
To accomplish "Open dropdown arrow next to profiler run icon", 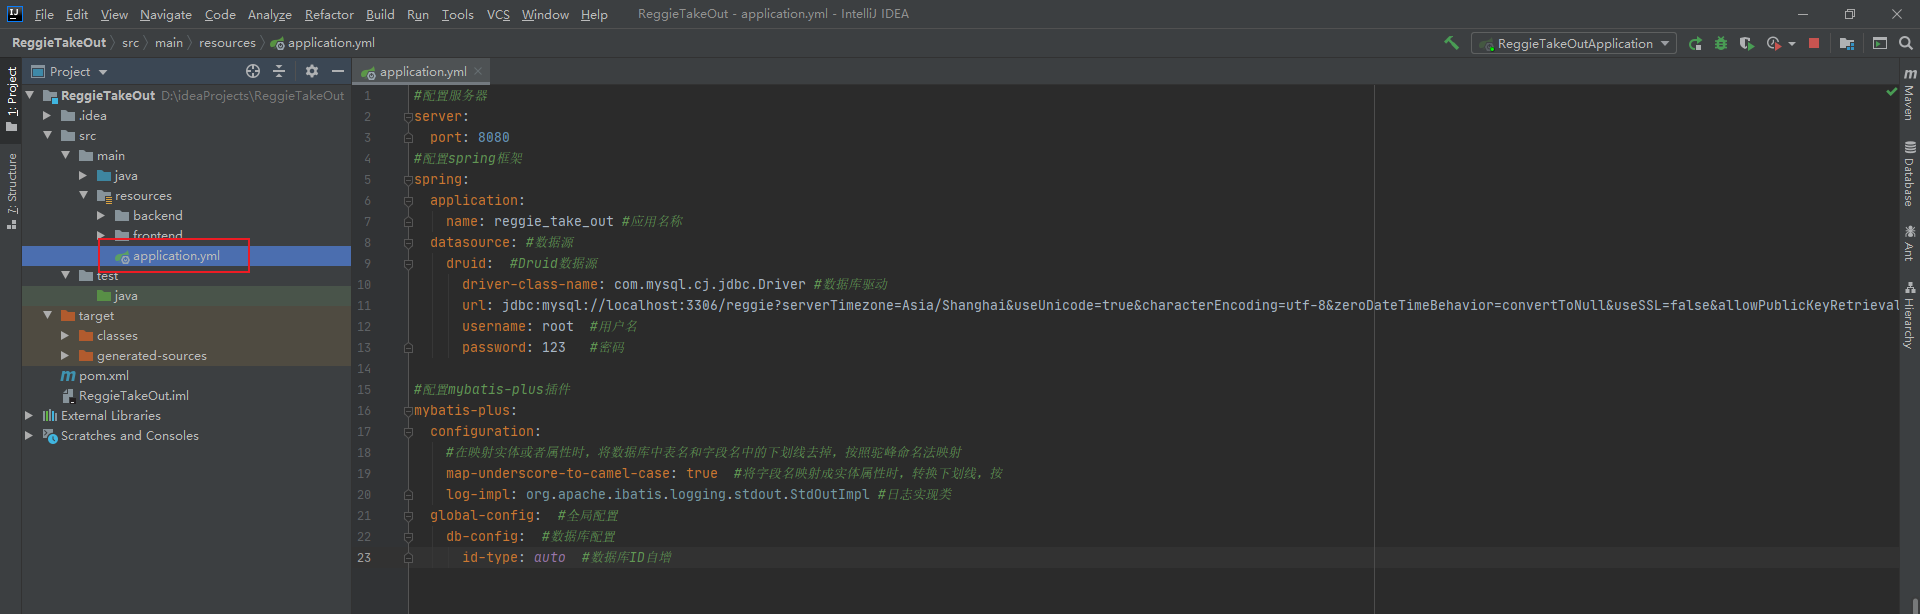I will 1791,44.
